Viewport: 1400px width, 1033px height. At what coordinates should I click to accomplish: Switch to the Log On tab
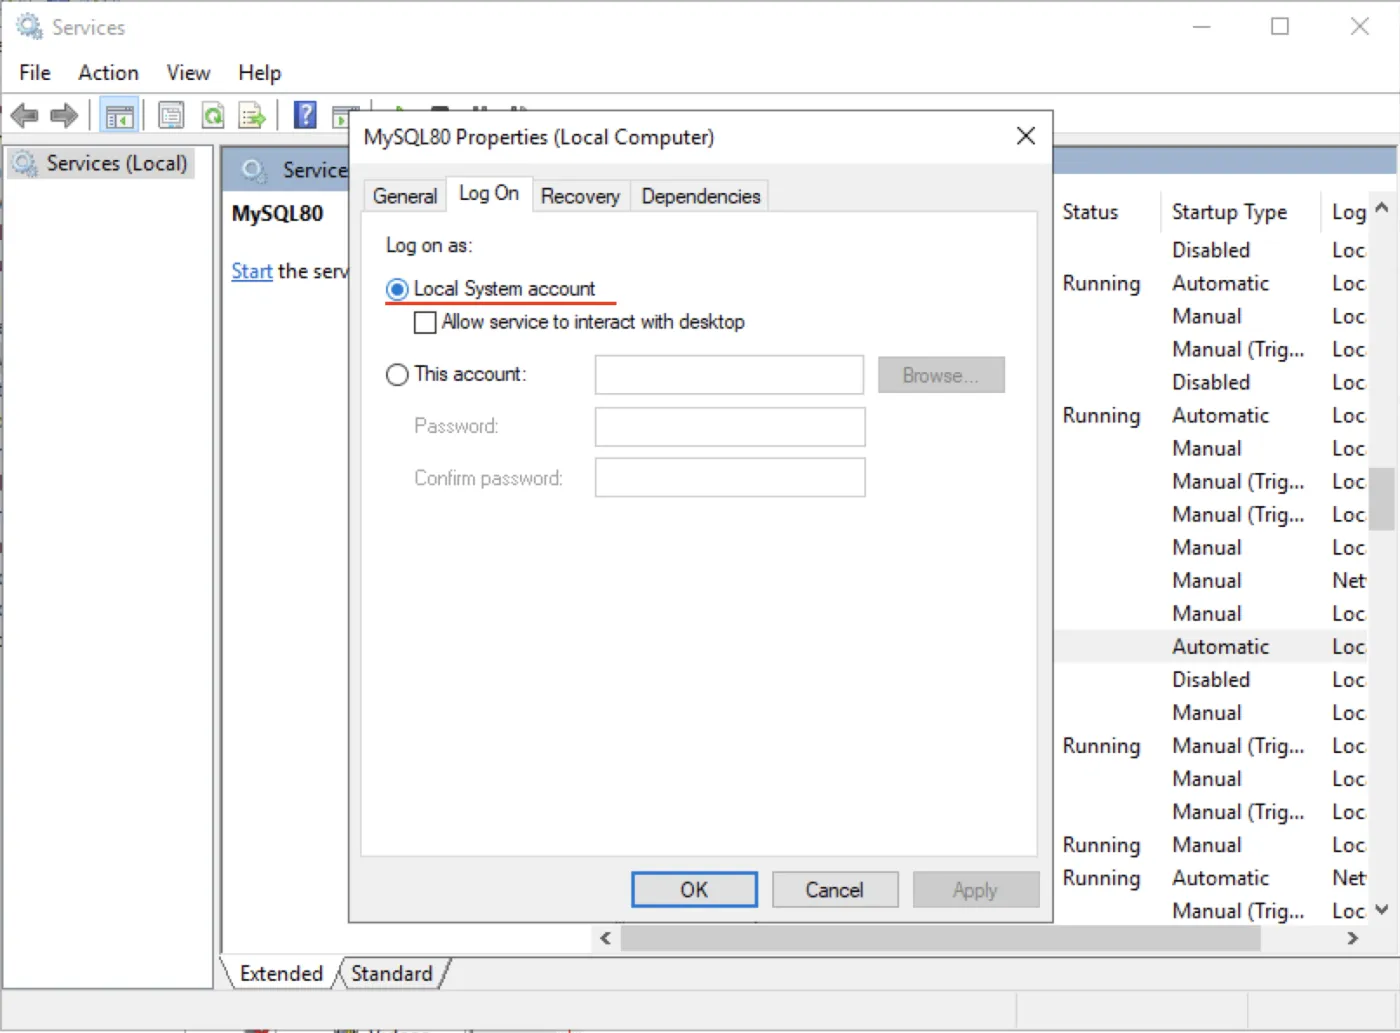pos(489,193)
